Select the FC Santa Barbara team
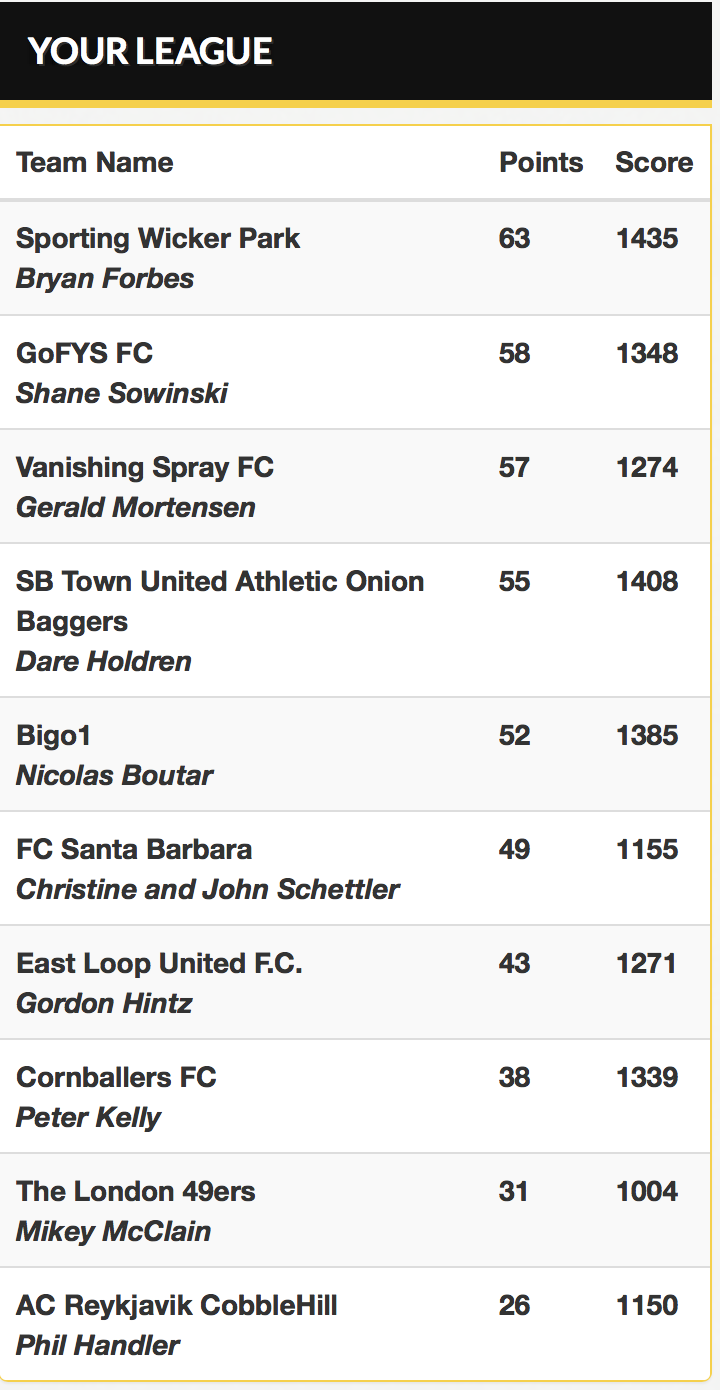The image size is (720, 1390). click(x=134, y=849)
